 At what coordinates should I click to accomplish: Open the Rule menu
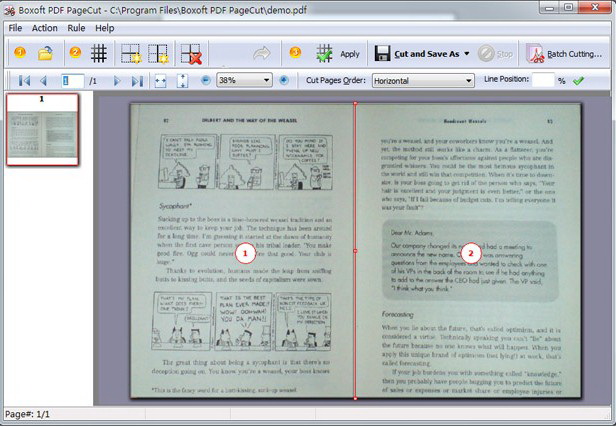pyautogui.click(x=76, y=28)
